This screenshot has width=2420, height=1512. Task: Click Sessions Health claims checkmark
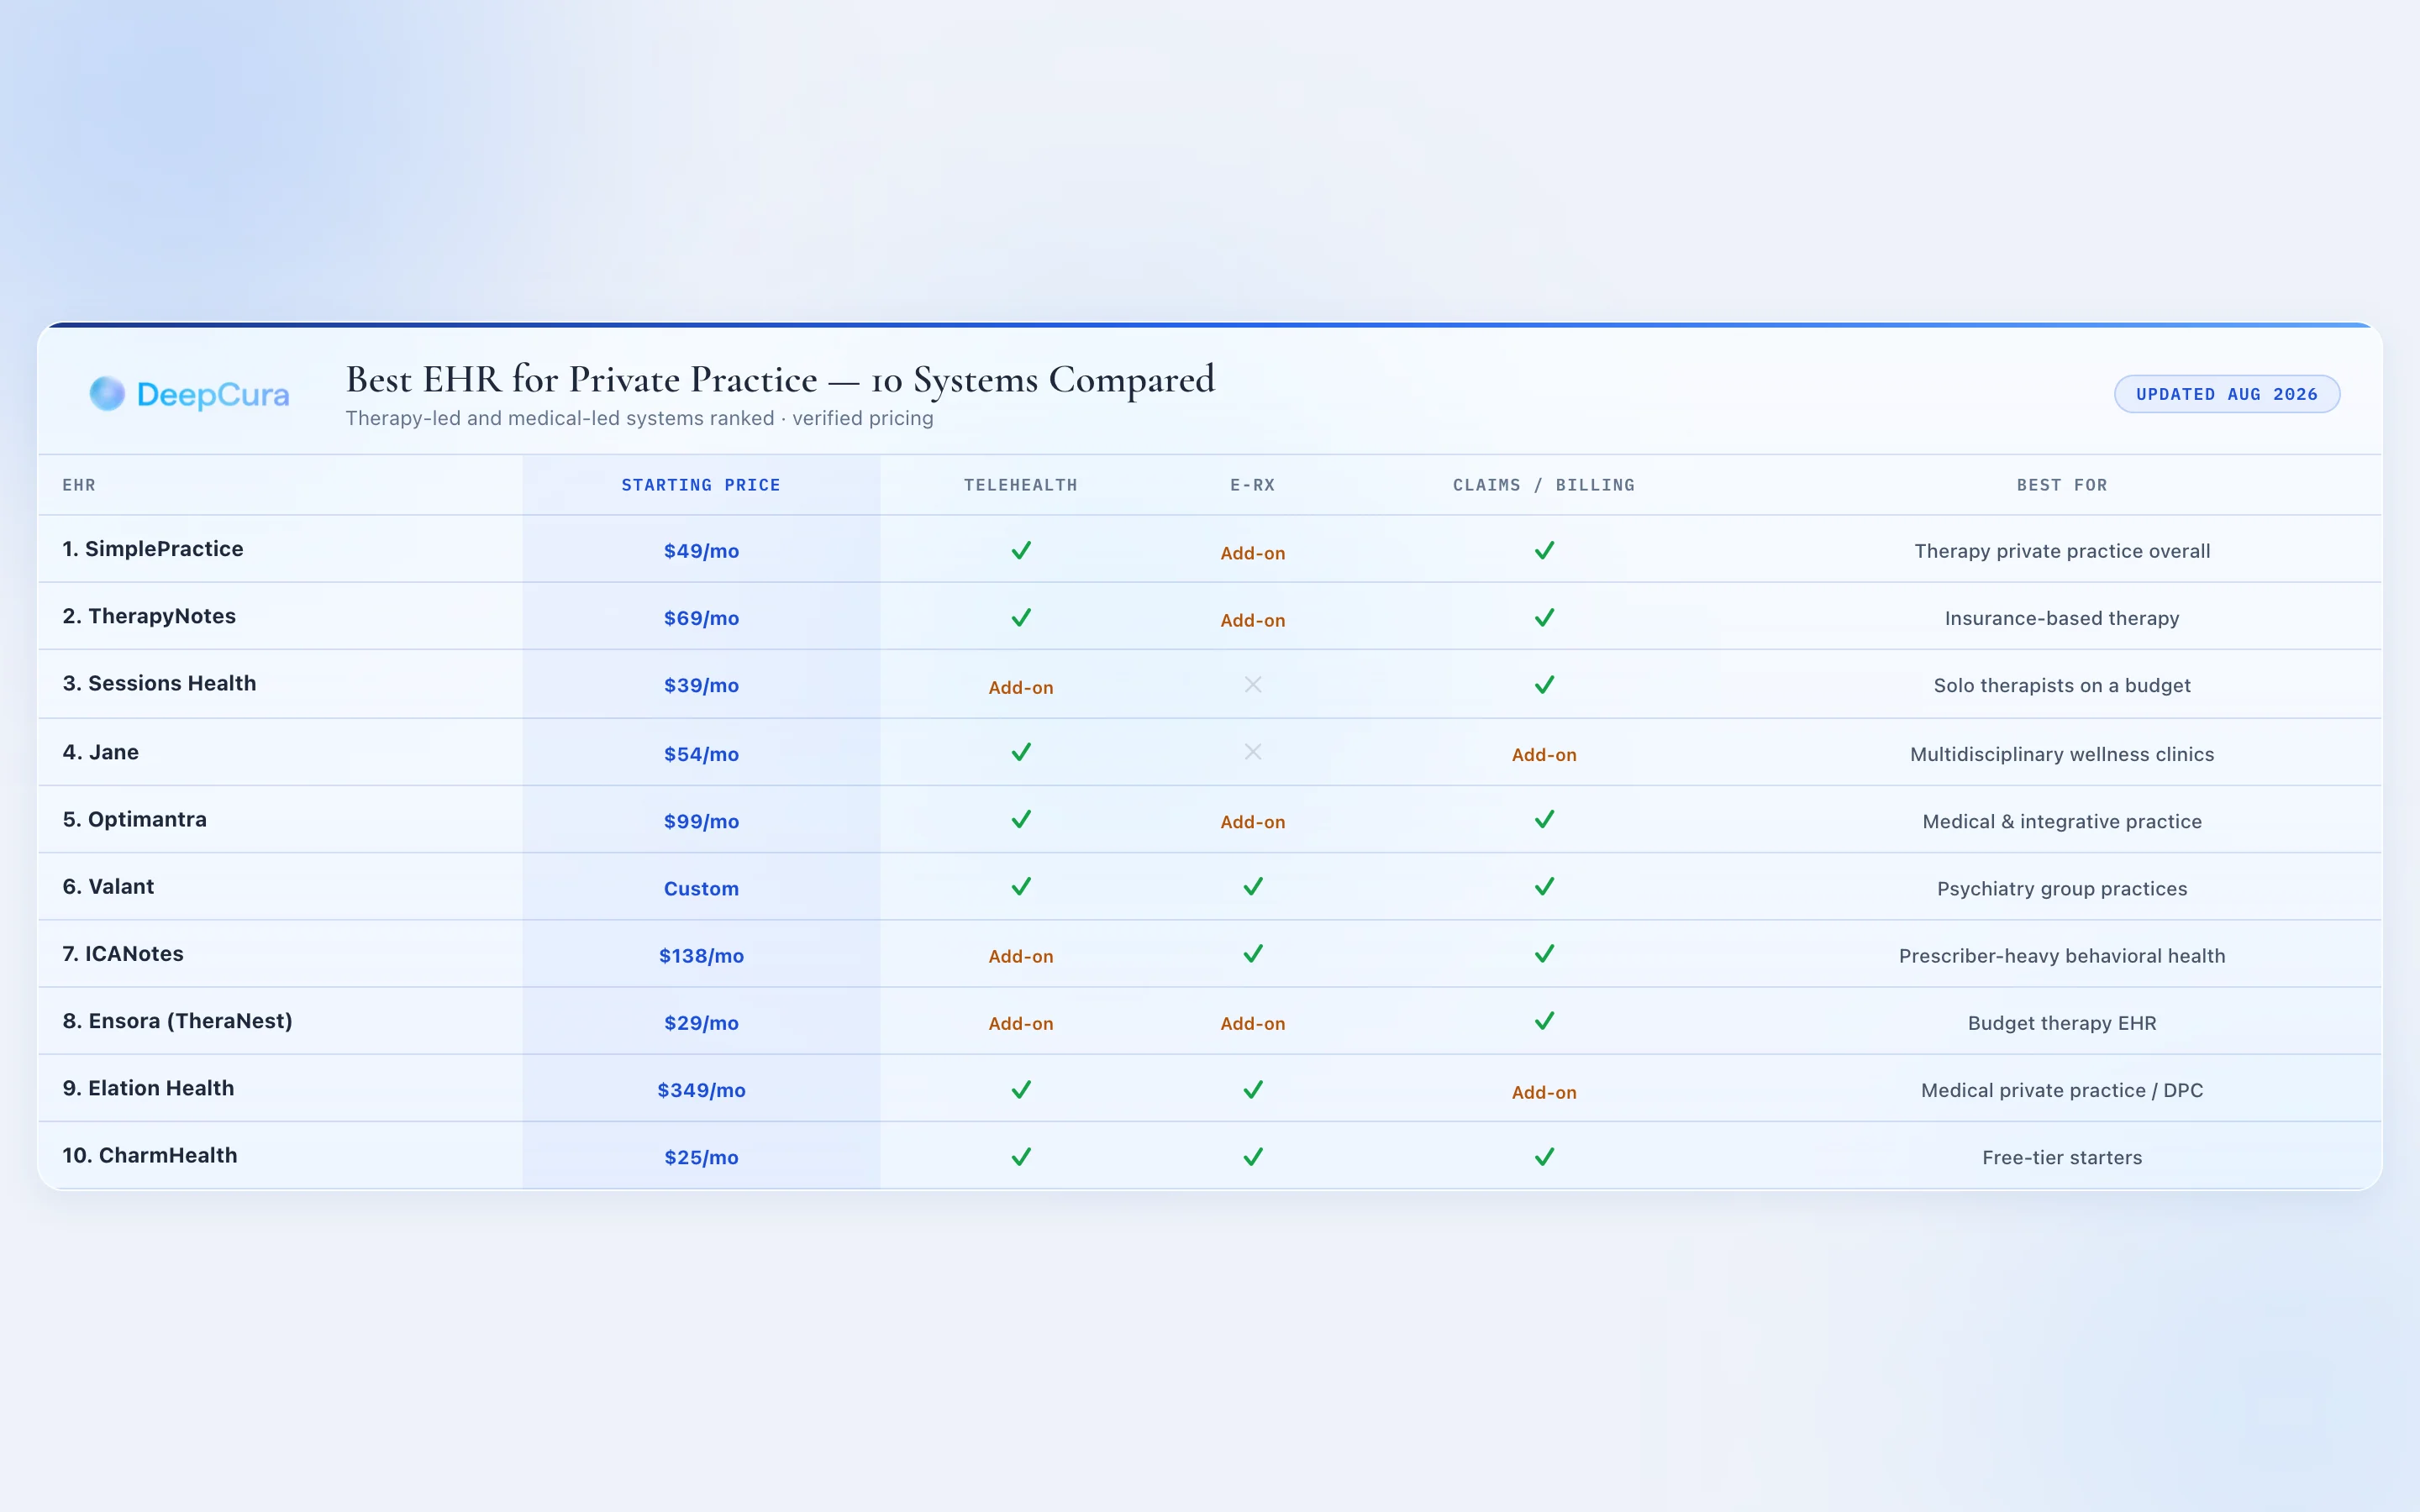pyautogui.click(x=1544, y=685)
